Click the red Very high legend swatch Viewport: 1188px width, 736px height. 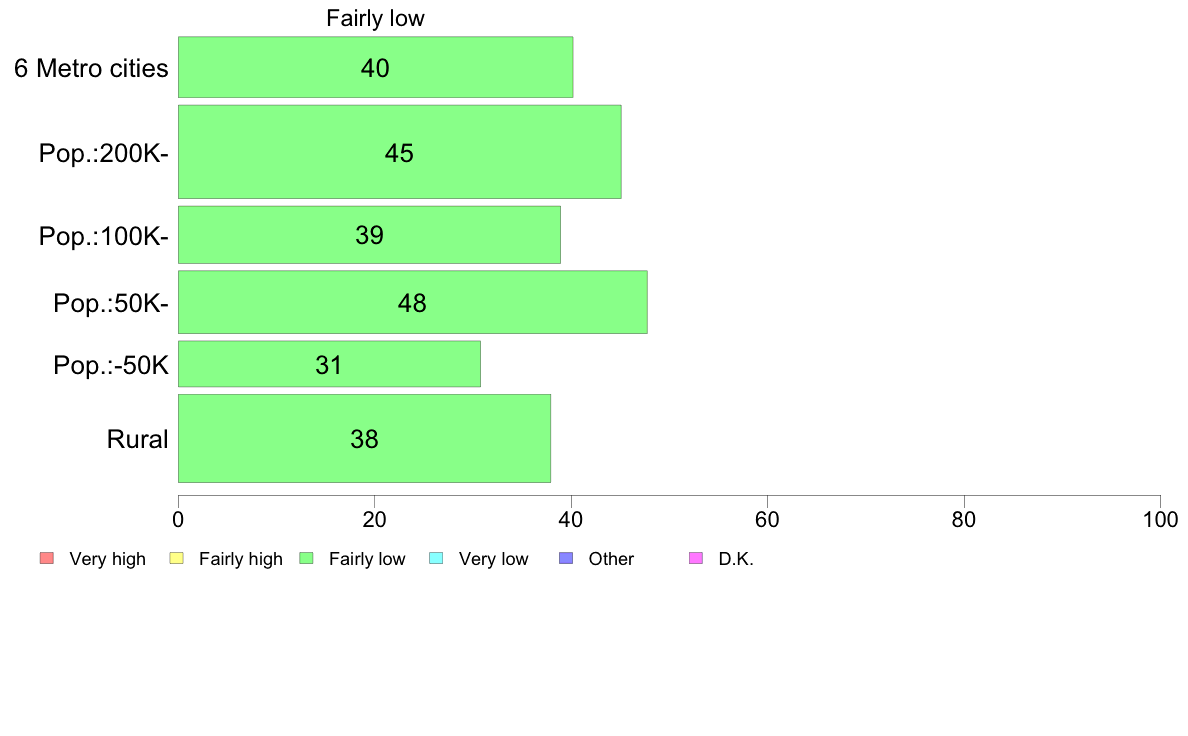pyautogui.click(x=47, y=559)
